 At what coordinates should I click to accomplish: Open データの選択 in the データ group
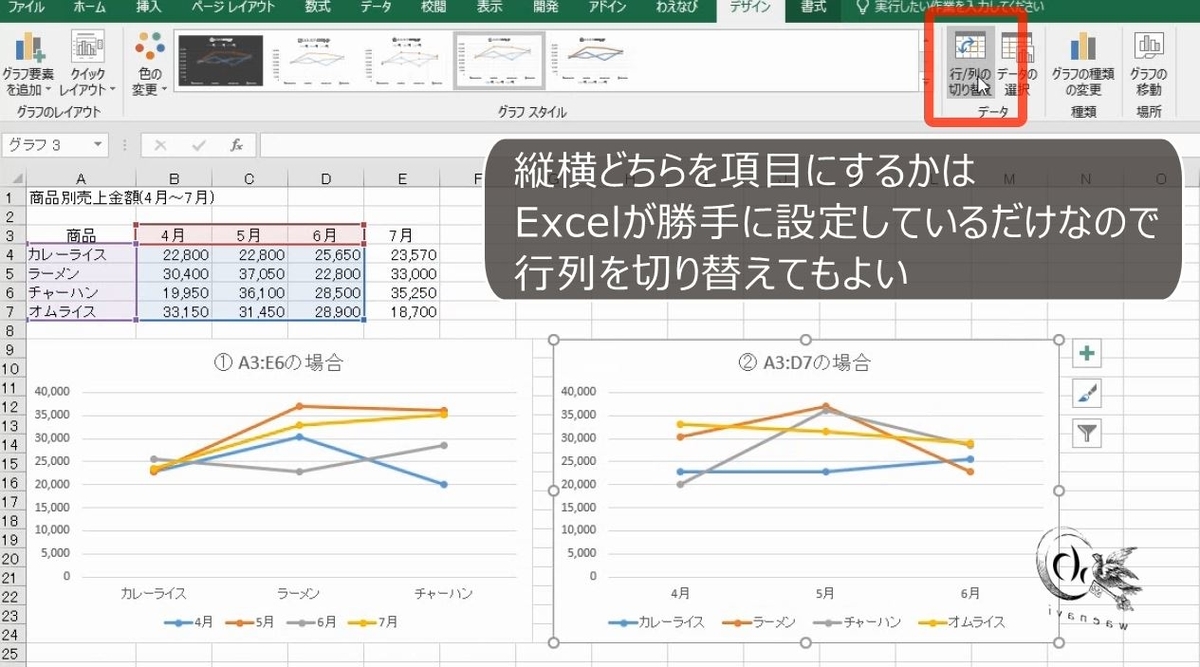[1016, 62]
